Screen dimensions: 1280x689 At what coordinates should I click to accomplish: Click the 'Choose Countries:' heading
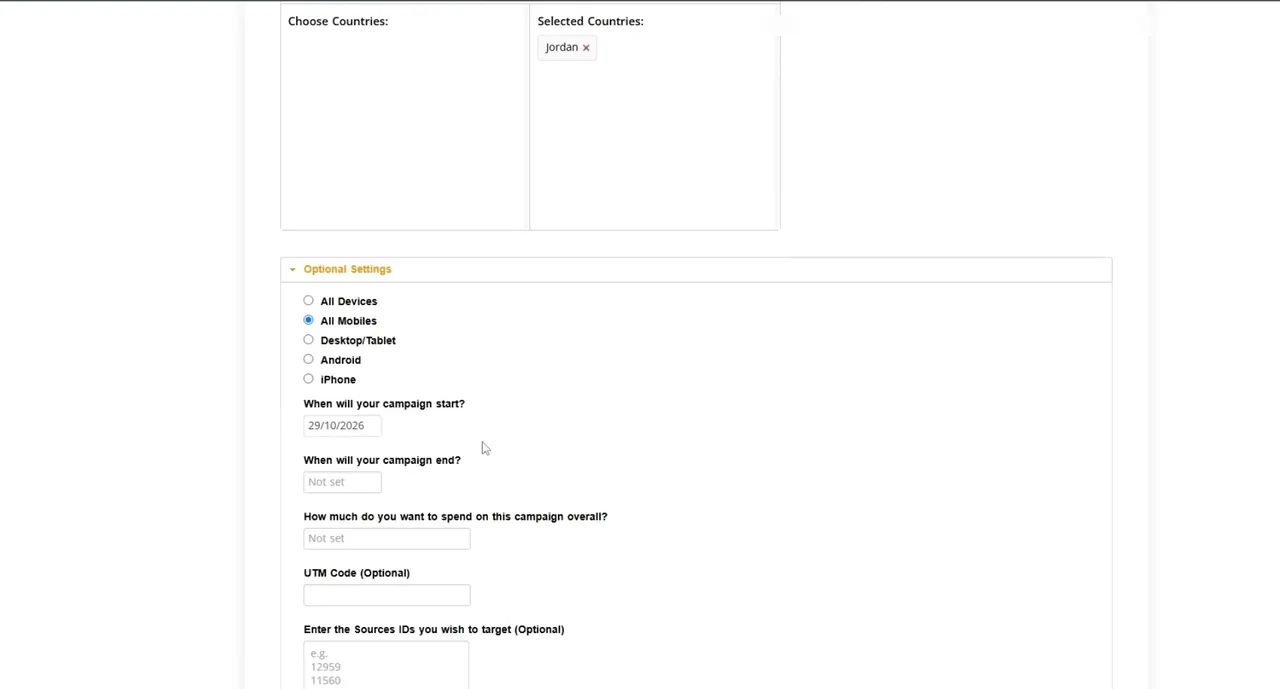pyautogui.click(x=338, y=21)
